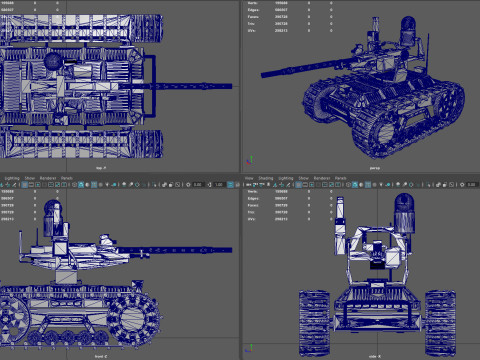The width and height of the screenshot is (480, 360).
Task: Toggle Use Default Material in front view toolbar
Action: pos(87,185)
